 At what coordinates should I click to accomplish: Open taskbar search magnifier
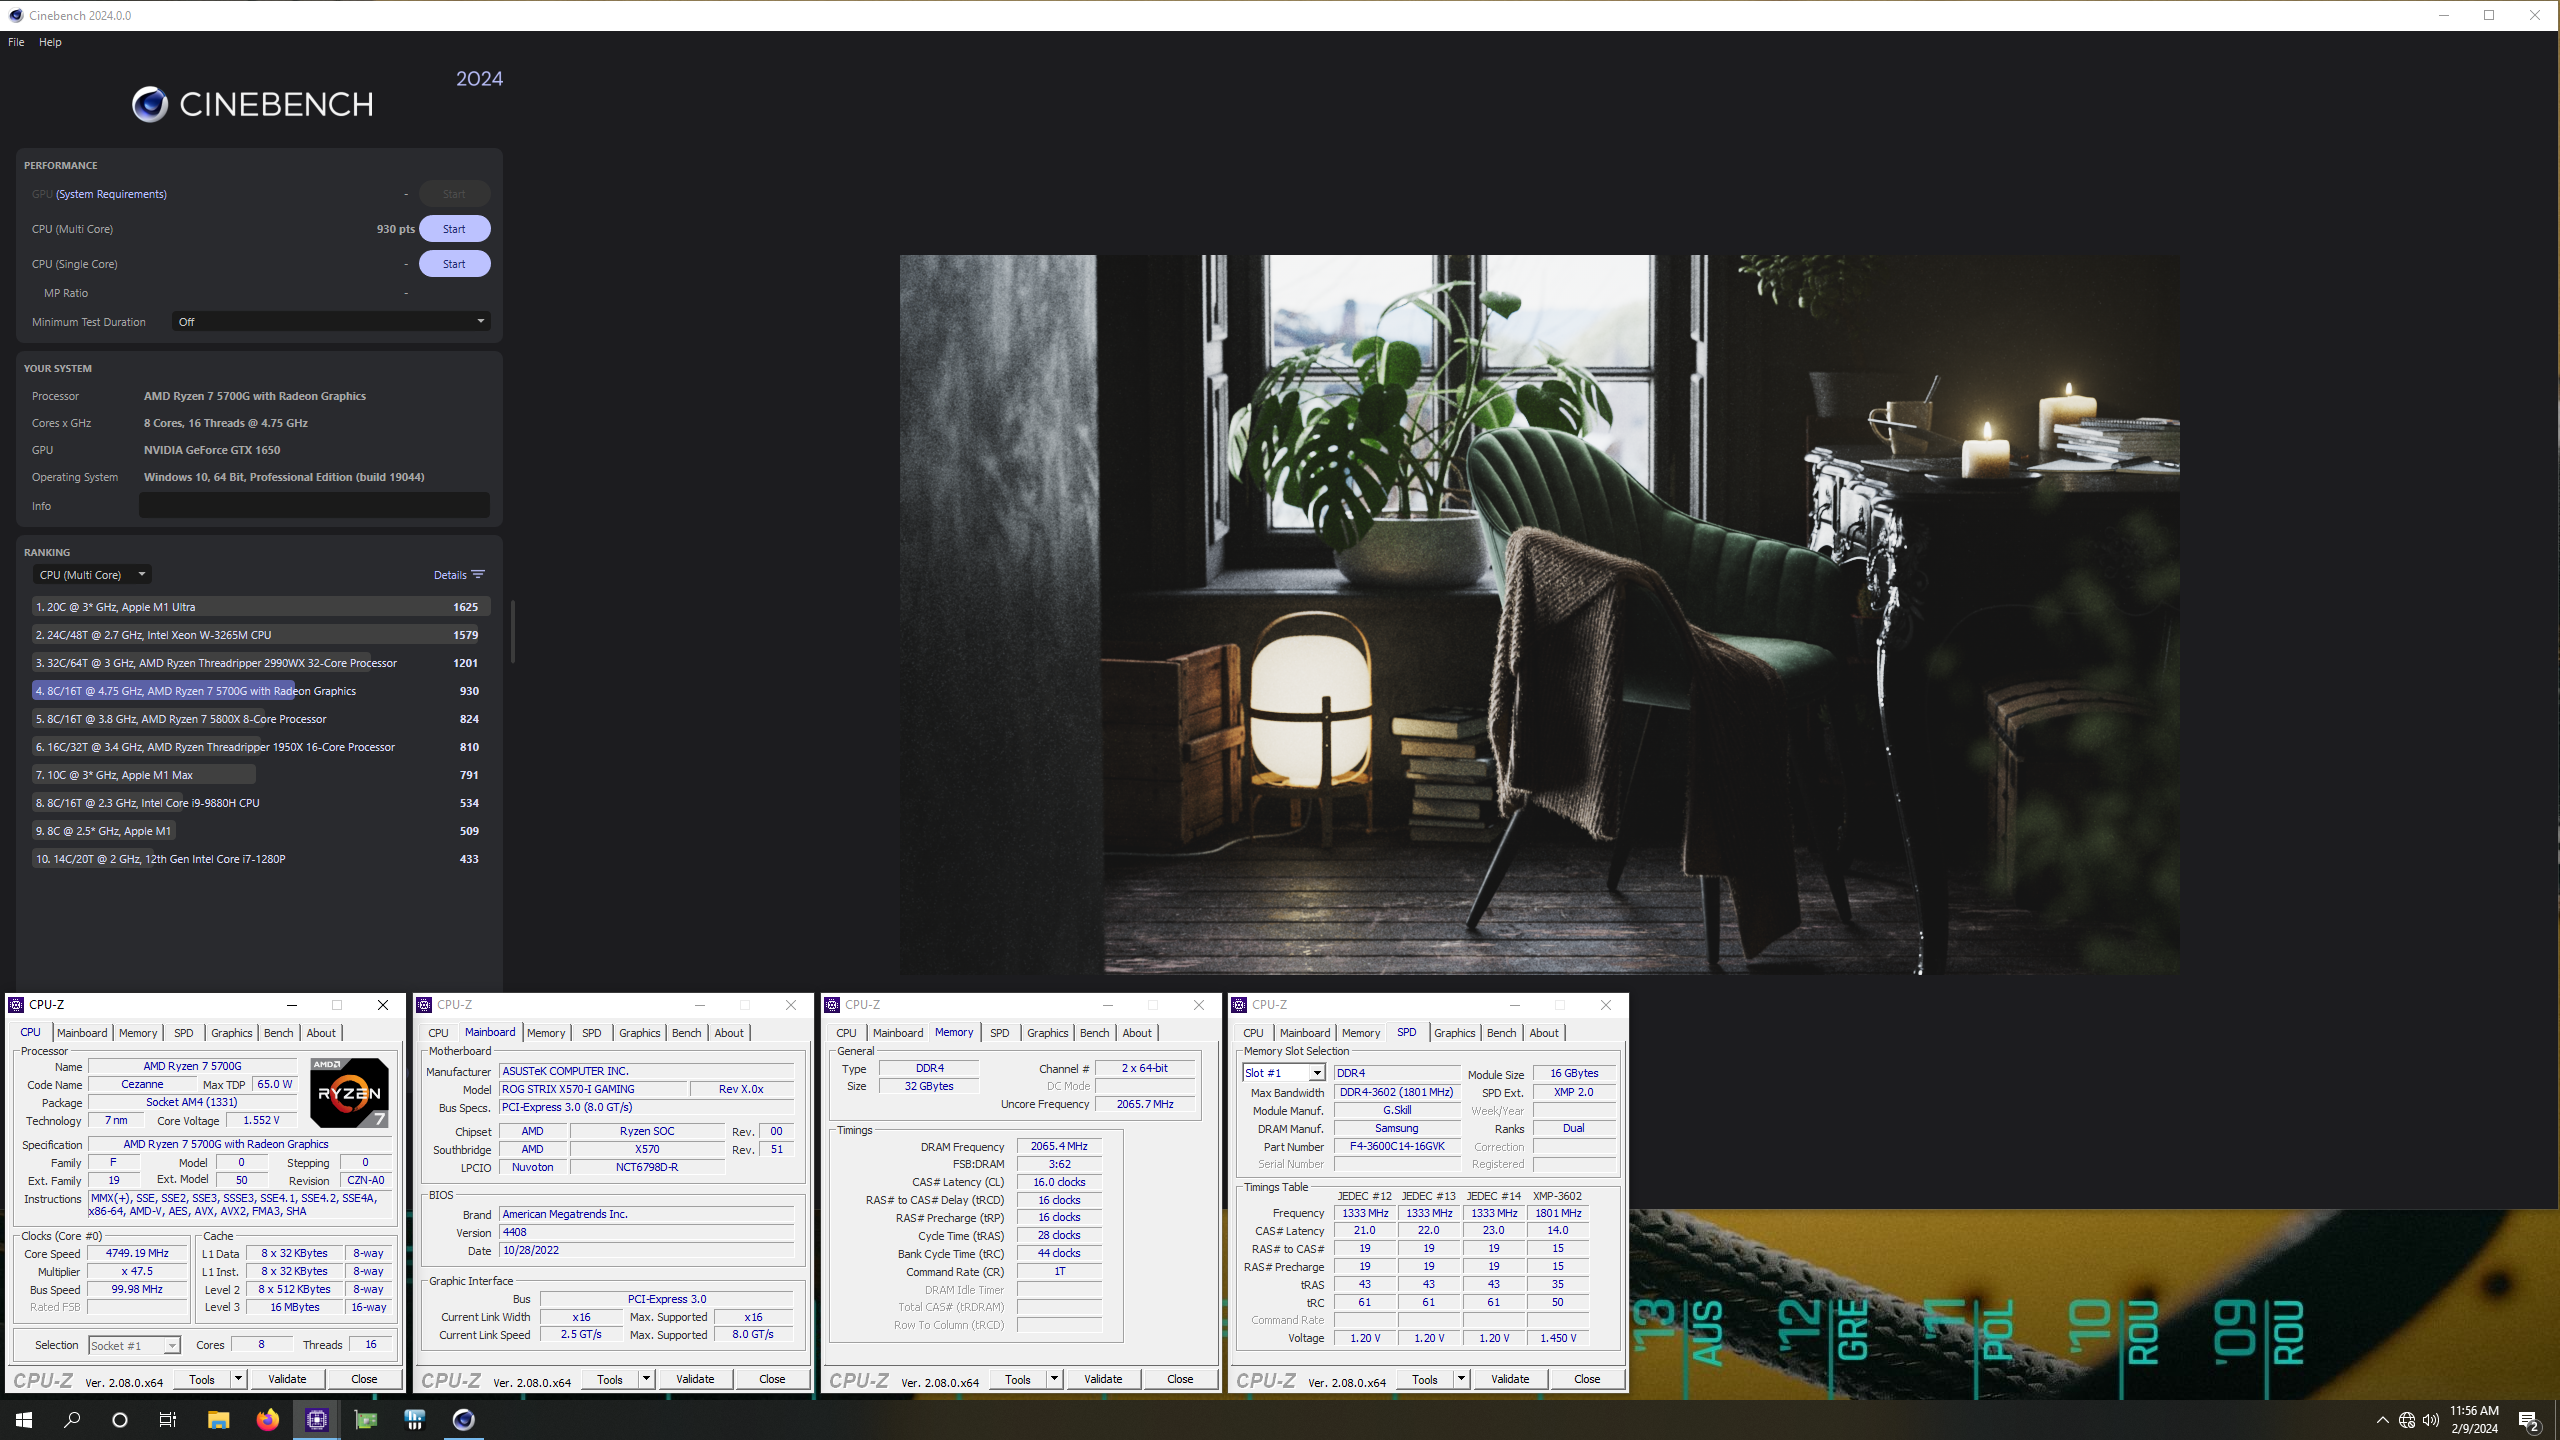[x=72, y=1420]
